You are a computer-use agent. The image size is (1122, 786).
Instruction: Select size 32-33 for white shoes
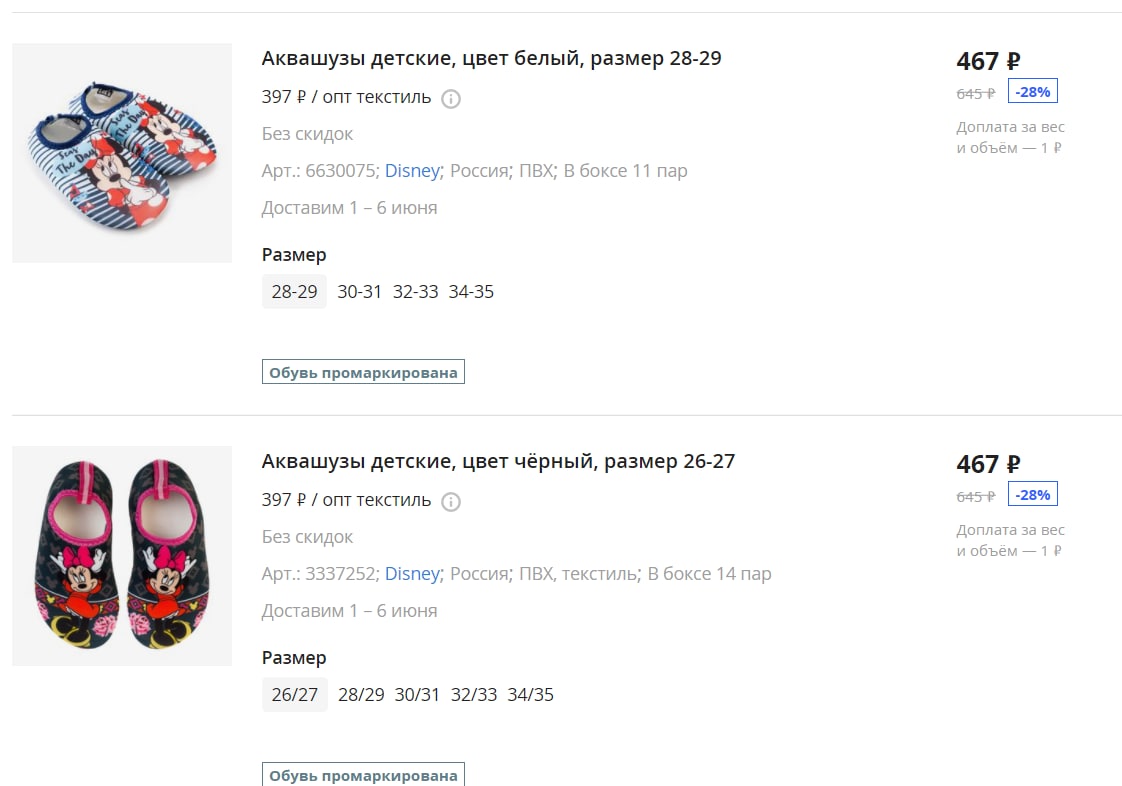pos(415,291)
